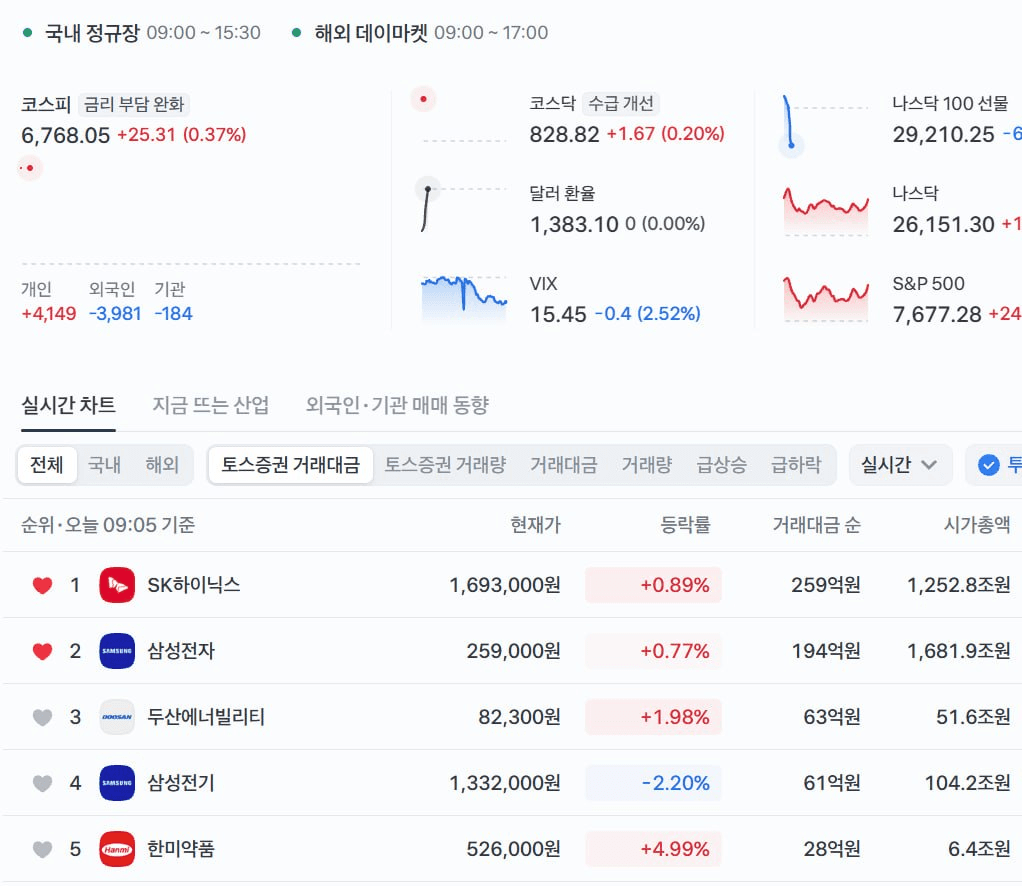Click the 시가총액 column header
The width and height of the screenshot is (1022, 886).
976,524
